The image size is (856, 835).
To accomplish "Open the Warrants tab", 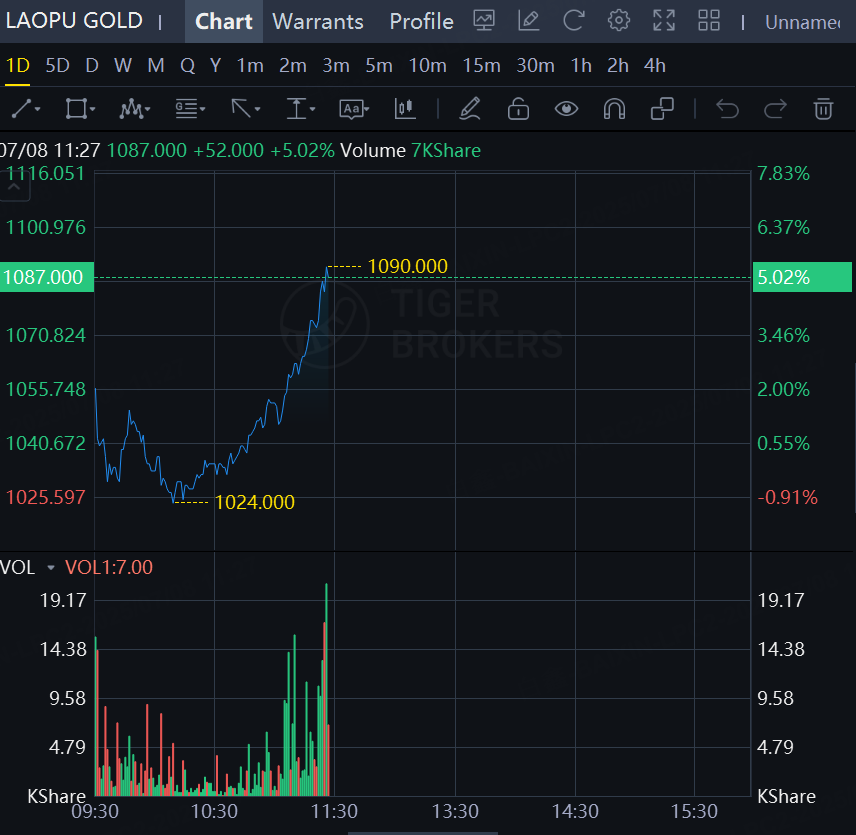I will (x=318, y=21).
